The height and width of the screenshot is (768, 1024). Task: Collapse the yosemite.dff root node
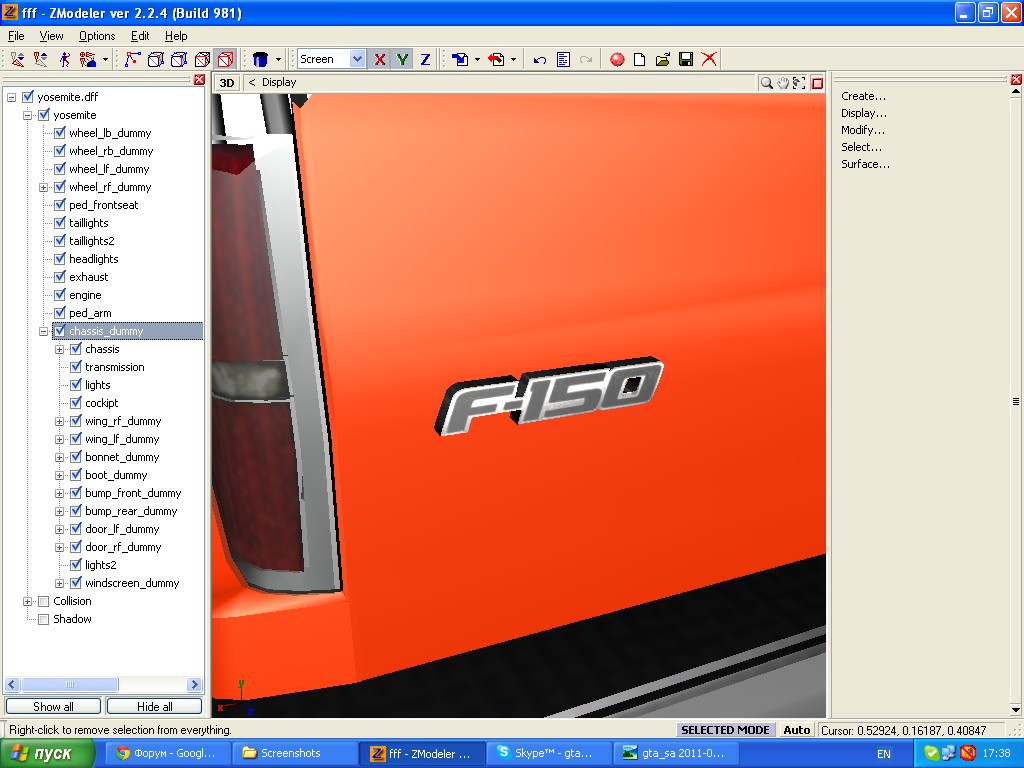coord(12,97)
